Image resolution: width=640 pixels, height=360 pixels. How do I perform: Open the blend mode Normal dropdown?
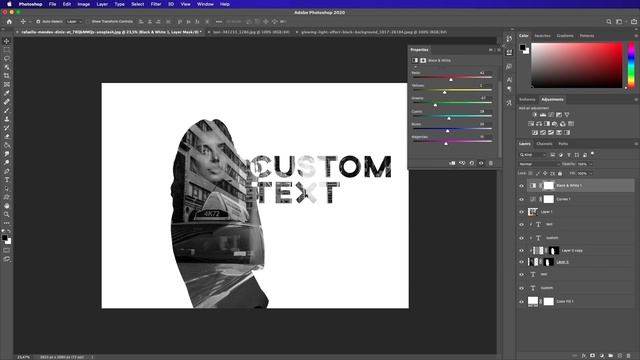click(x=539, y=164)
